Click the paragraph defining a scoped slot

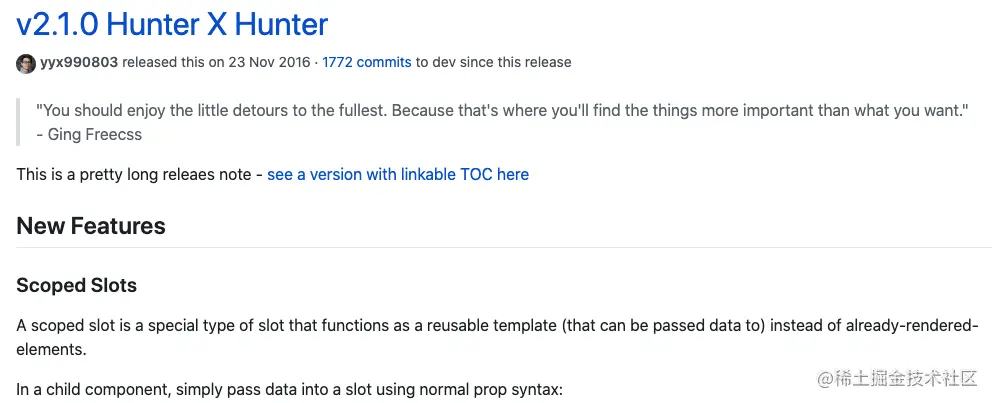pyautogui.click(x=498, y=338)
